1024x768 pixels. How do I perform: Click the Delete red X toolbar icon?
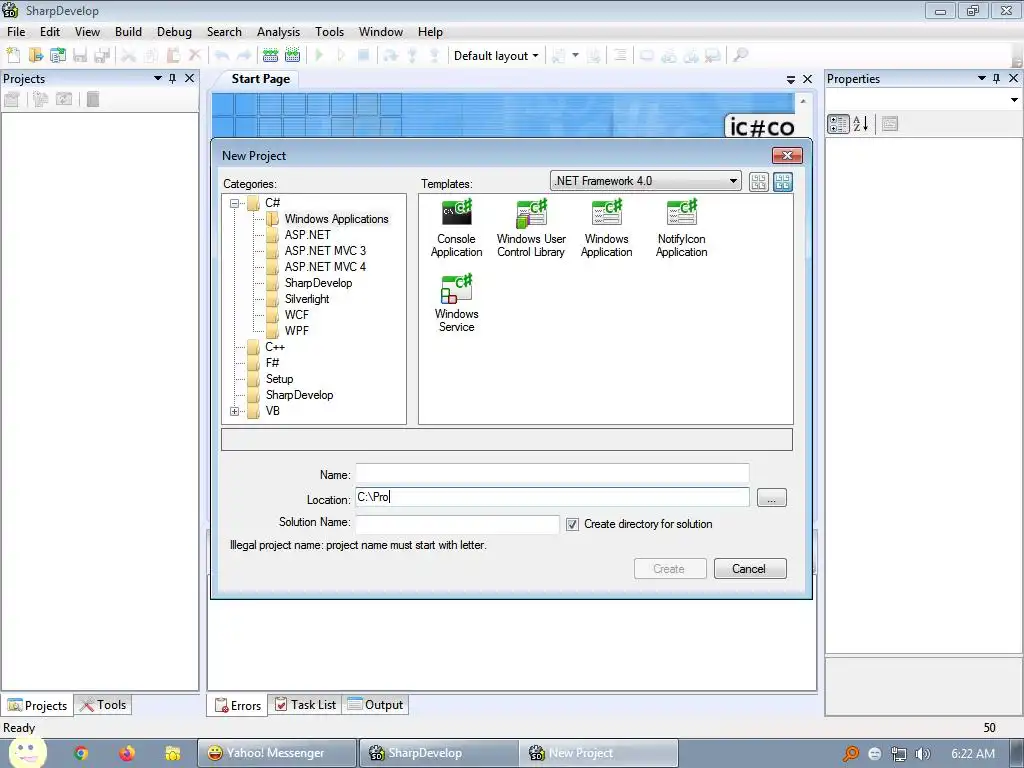[x=195, y=56]
